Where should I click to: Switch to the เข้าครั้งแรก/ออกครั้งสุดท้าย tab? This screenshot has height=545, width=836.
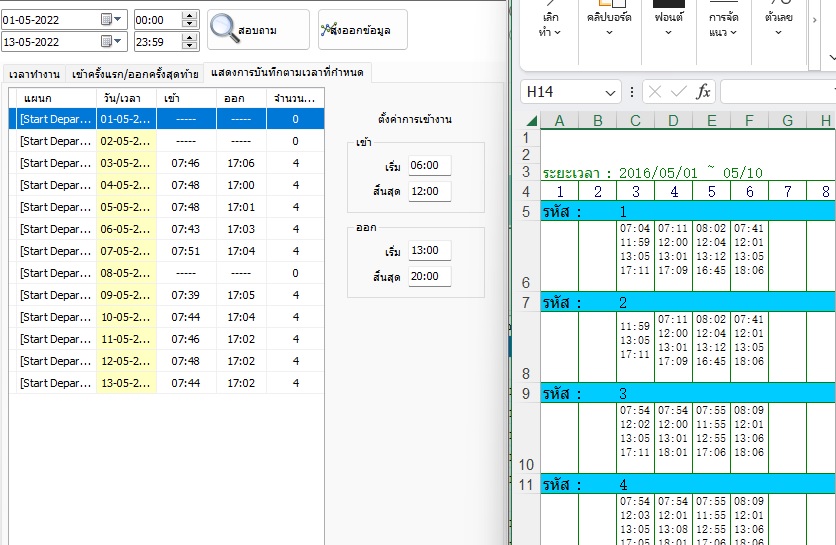point(135,74)
